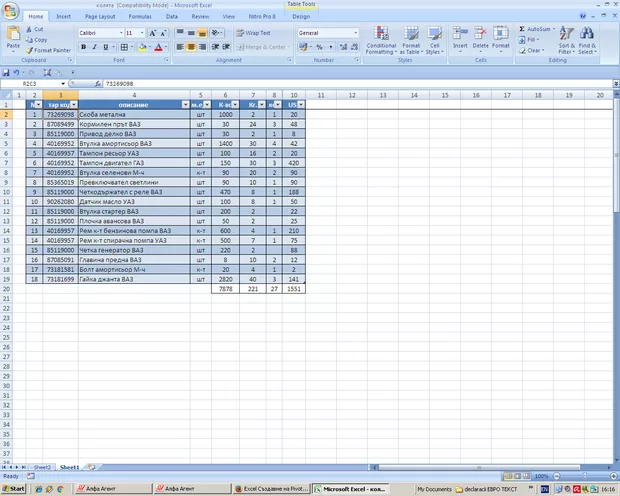The width and height of the screenshot is (620, 496).
Task: Toggle Bold formatting
Action: 81,47
